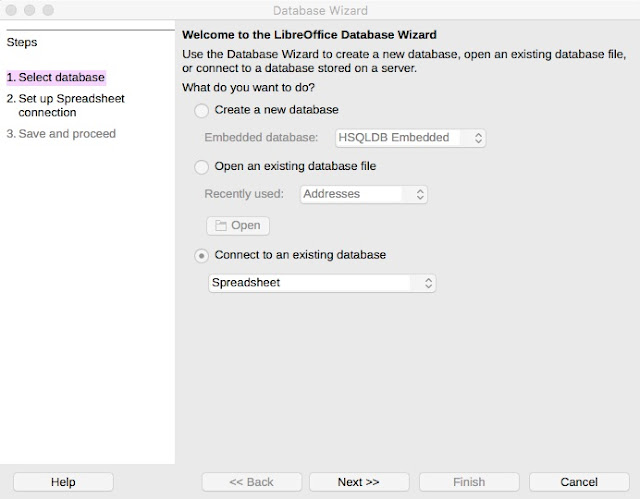Image resolution: width=640 pixels, height=499 pixels.
Task: Open the HSQLDB Embedded dropdown
Action: (x=410, y=138)
